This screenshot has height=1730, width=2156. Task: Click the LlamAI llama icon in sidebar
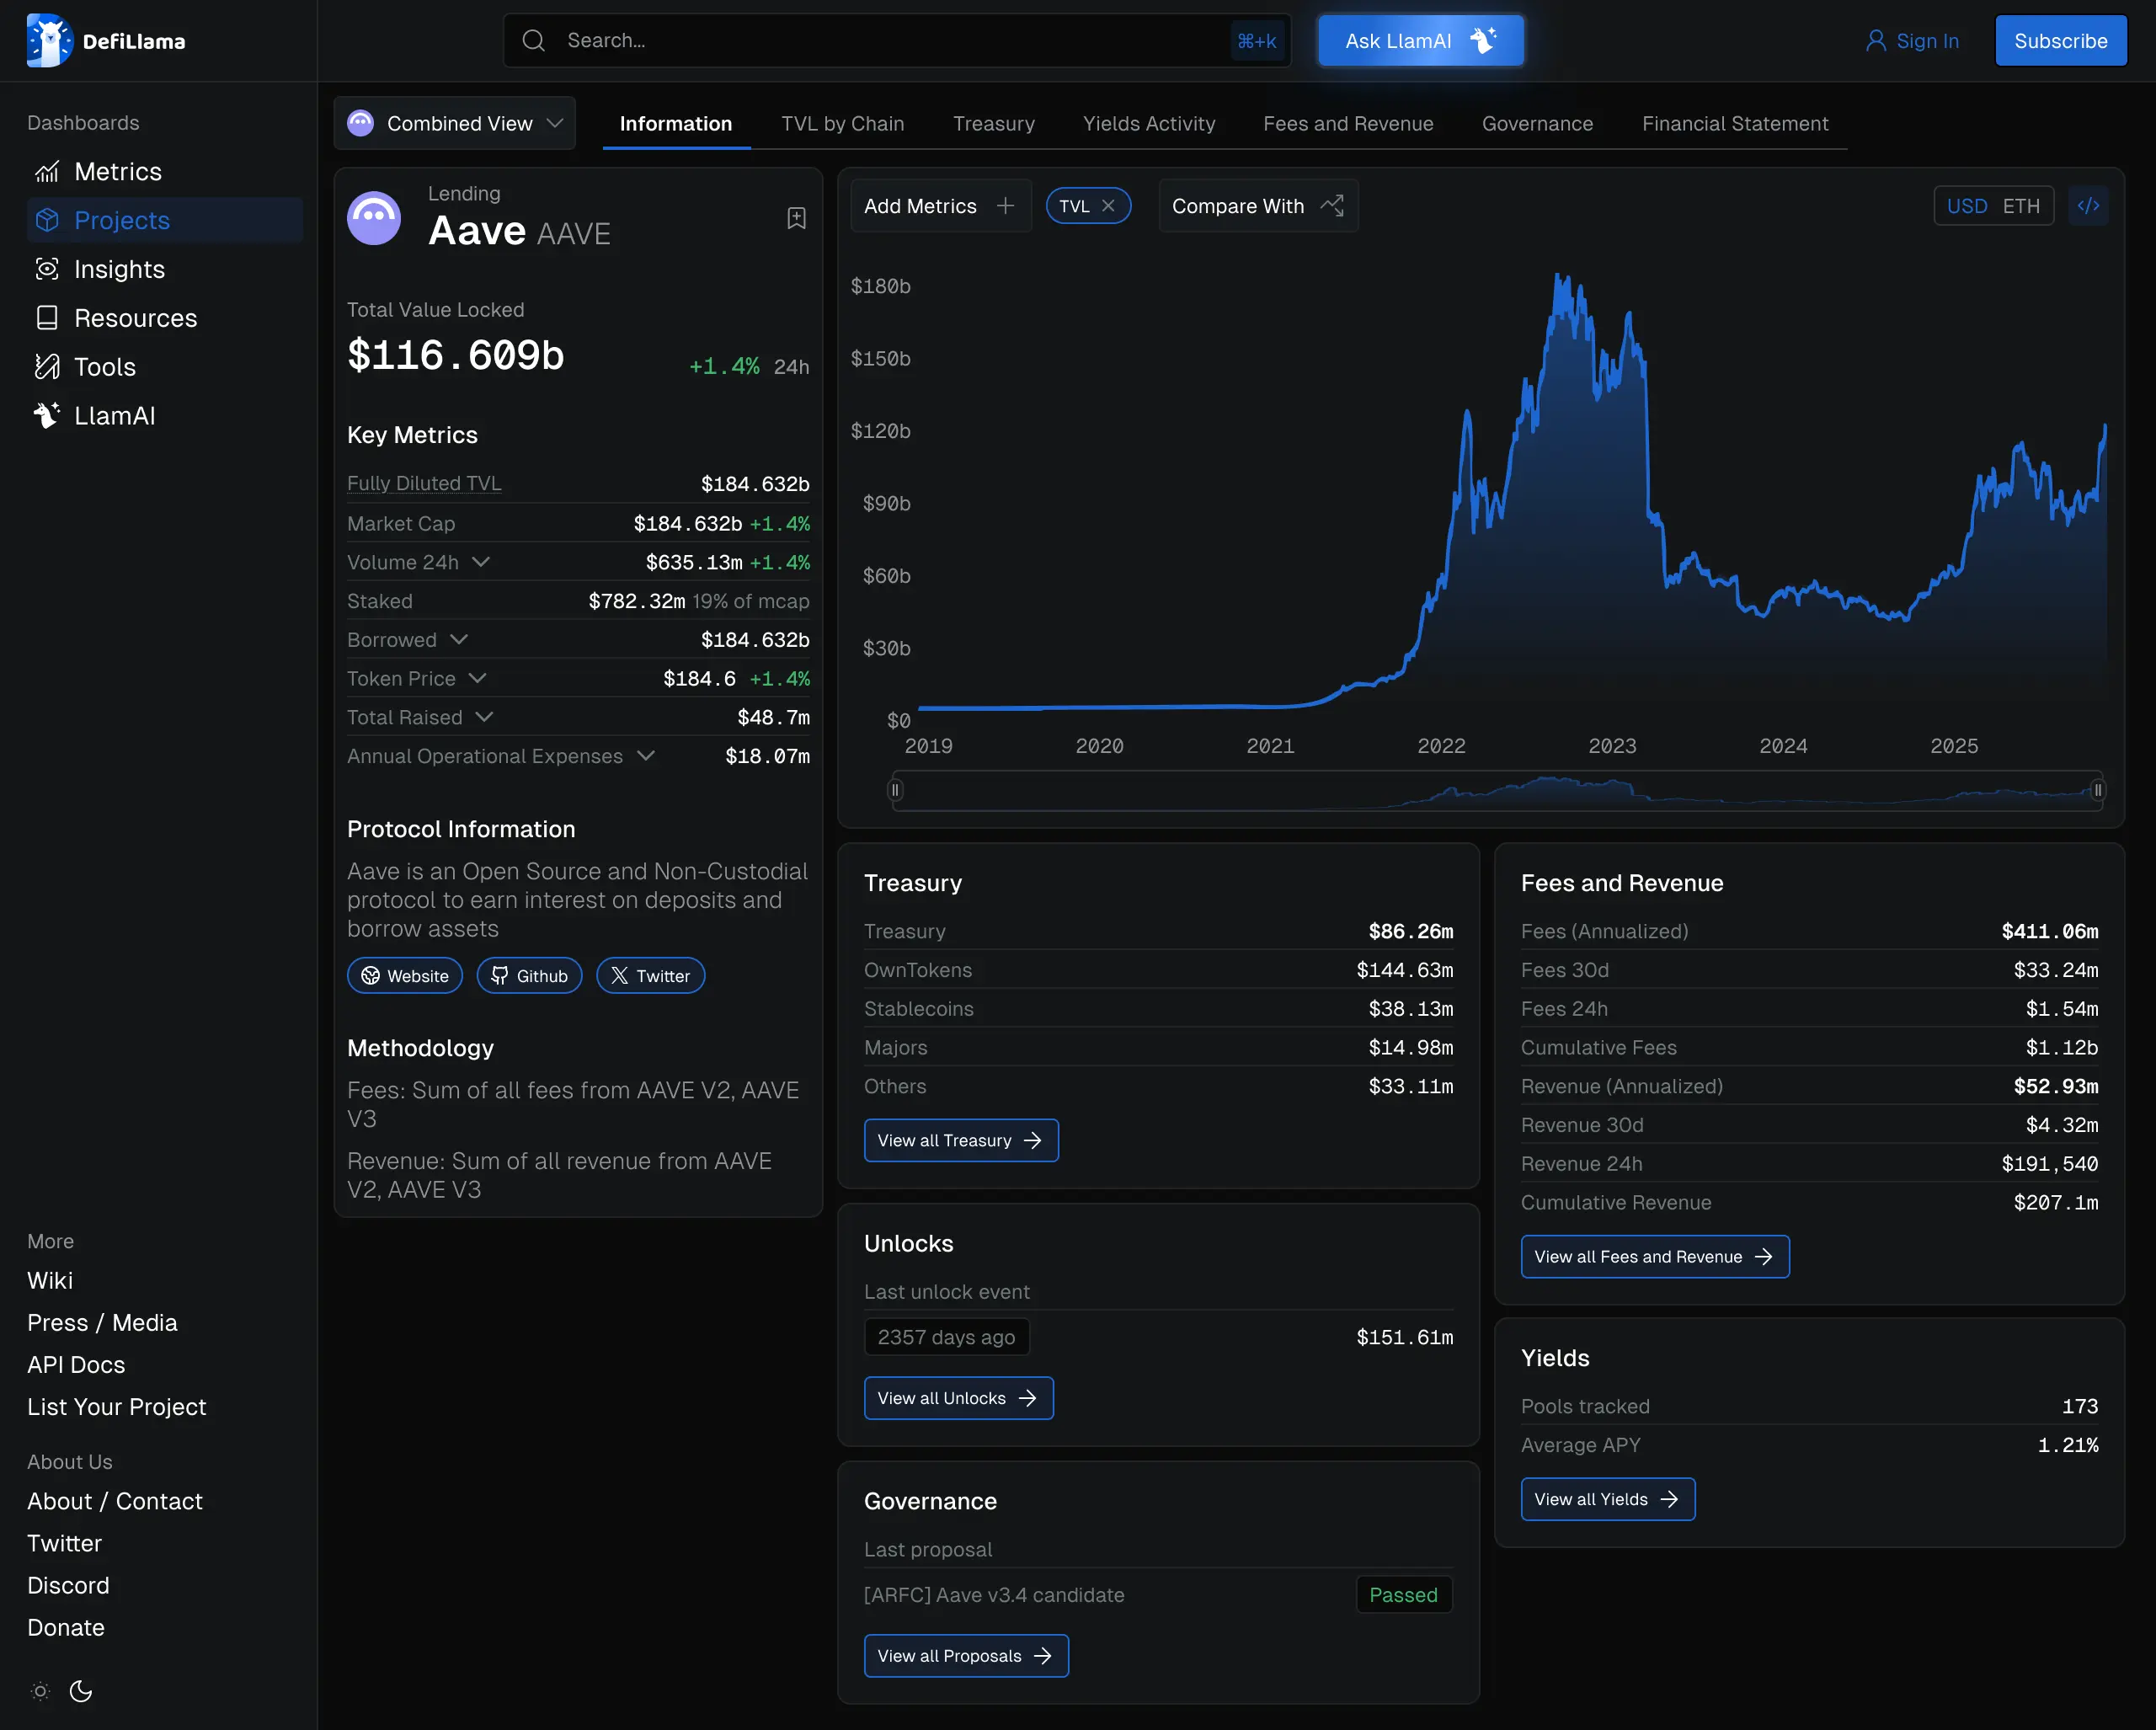(47, 415)
